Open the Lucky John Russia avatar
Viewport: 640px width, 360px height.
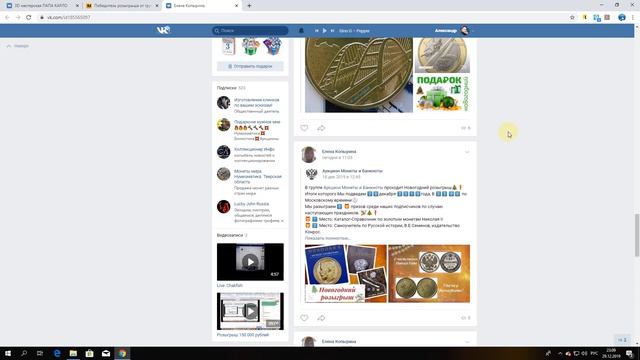coord(224,207)
